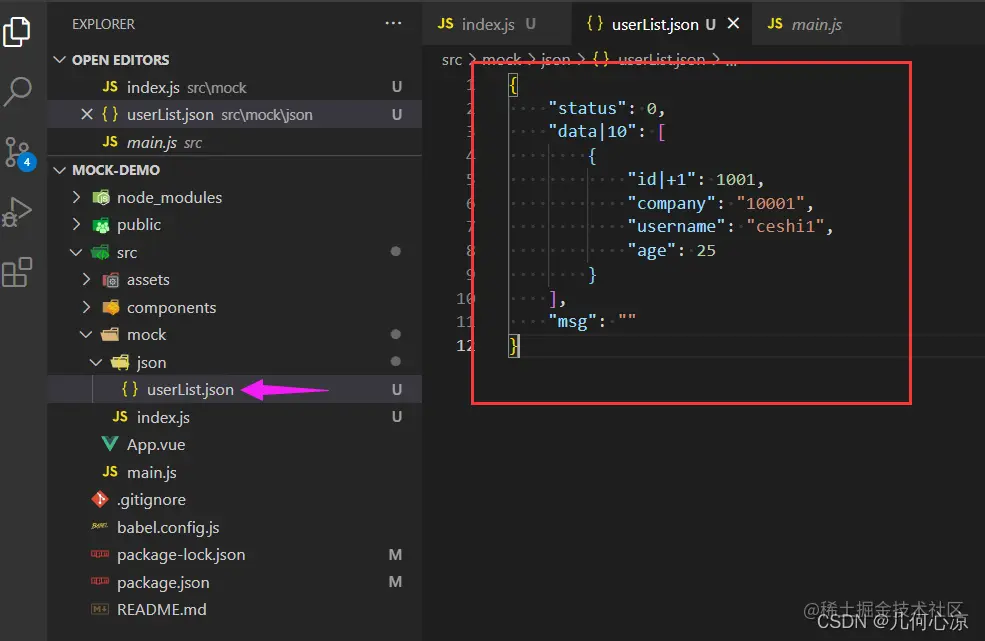Click the npm icon beside package.json

[100, 581]
